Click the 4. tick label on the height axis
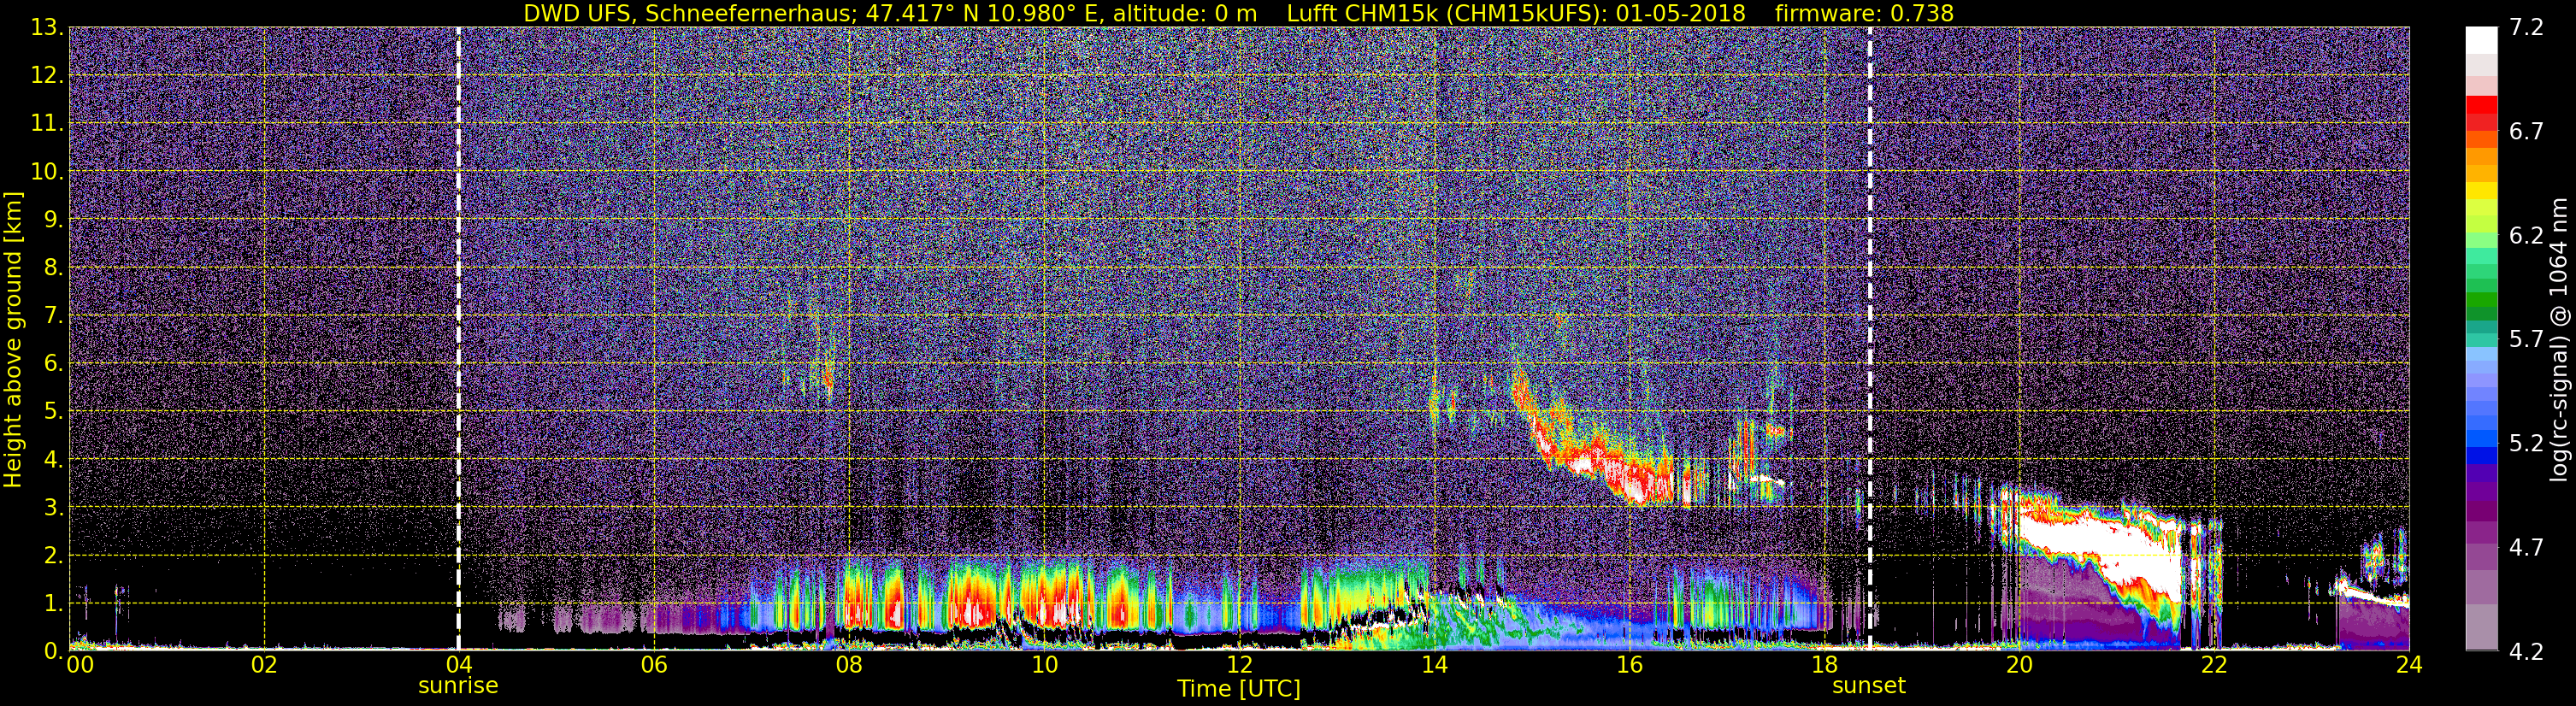Viewport: 2576px width, 706px height. 53,460
